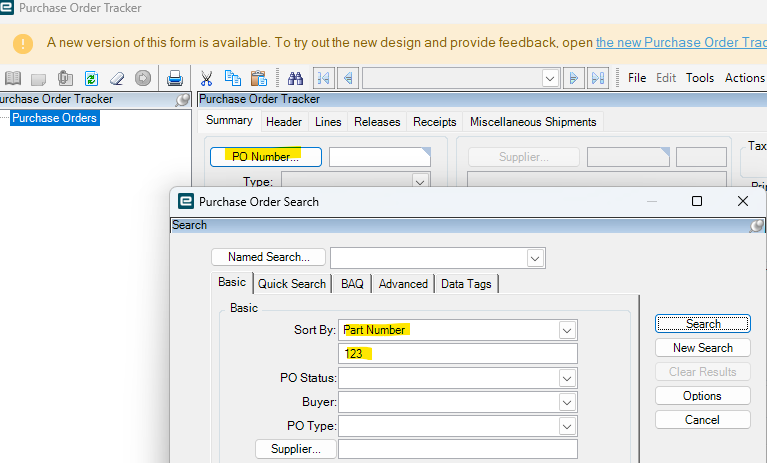This screenshot has height=463, width=767.
Task: Click the Supplier... button in search dialog
Action: point(296,449)
